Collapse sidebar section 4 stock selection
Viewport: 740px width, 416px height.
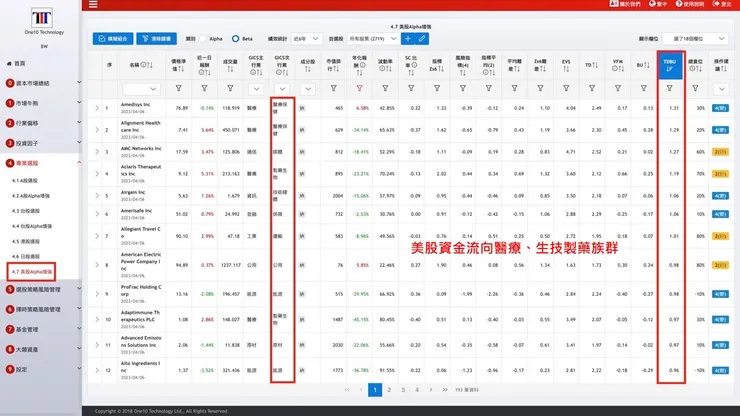(x=41, y=163)
